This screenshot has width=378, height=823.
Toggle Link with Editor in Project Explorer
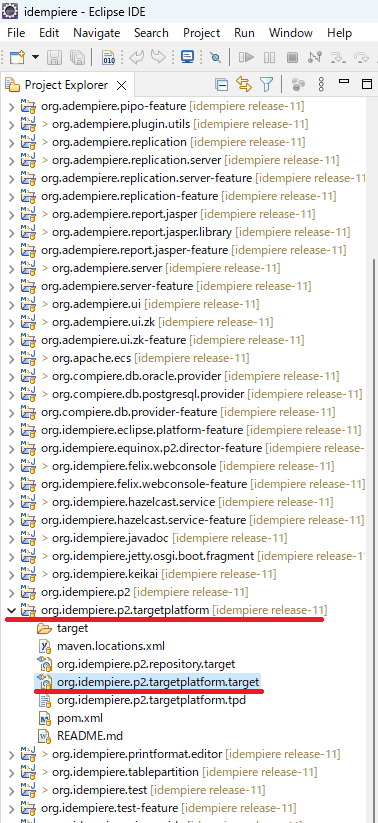coord(244,85)
